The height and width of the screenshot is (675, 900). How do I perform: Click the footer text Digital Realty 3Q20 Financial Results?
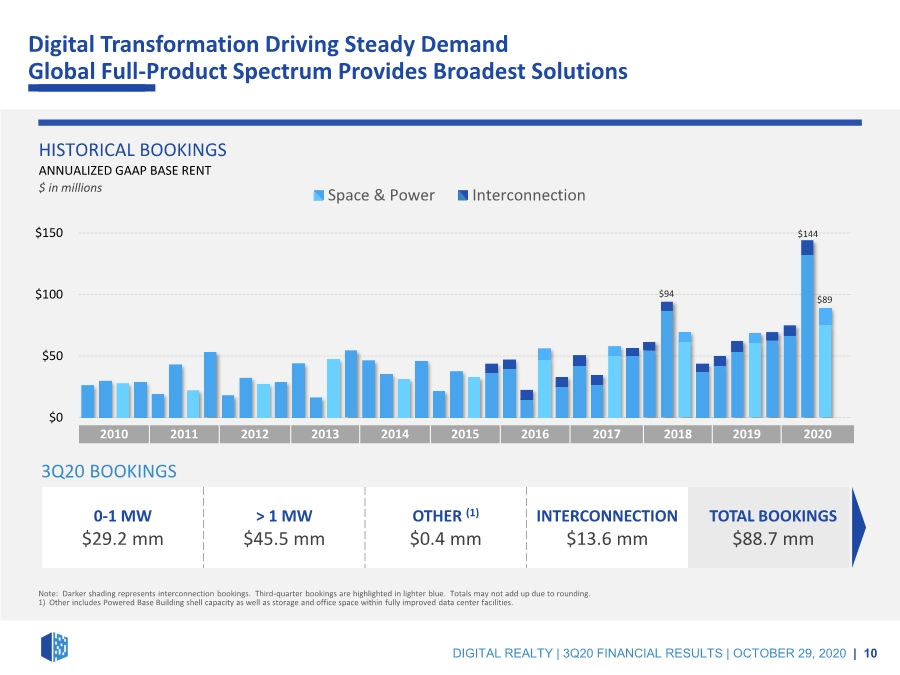coord(587,653)
